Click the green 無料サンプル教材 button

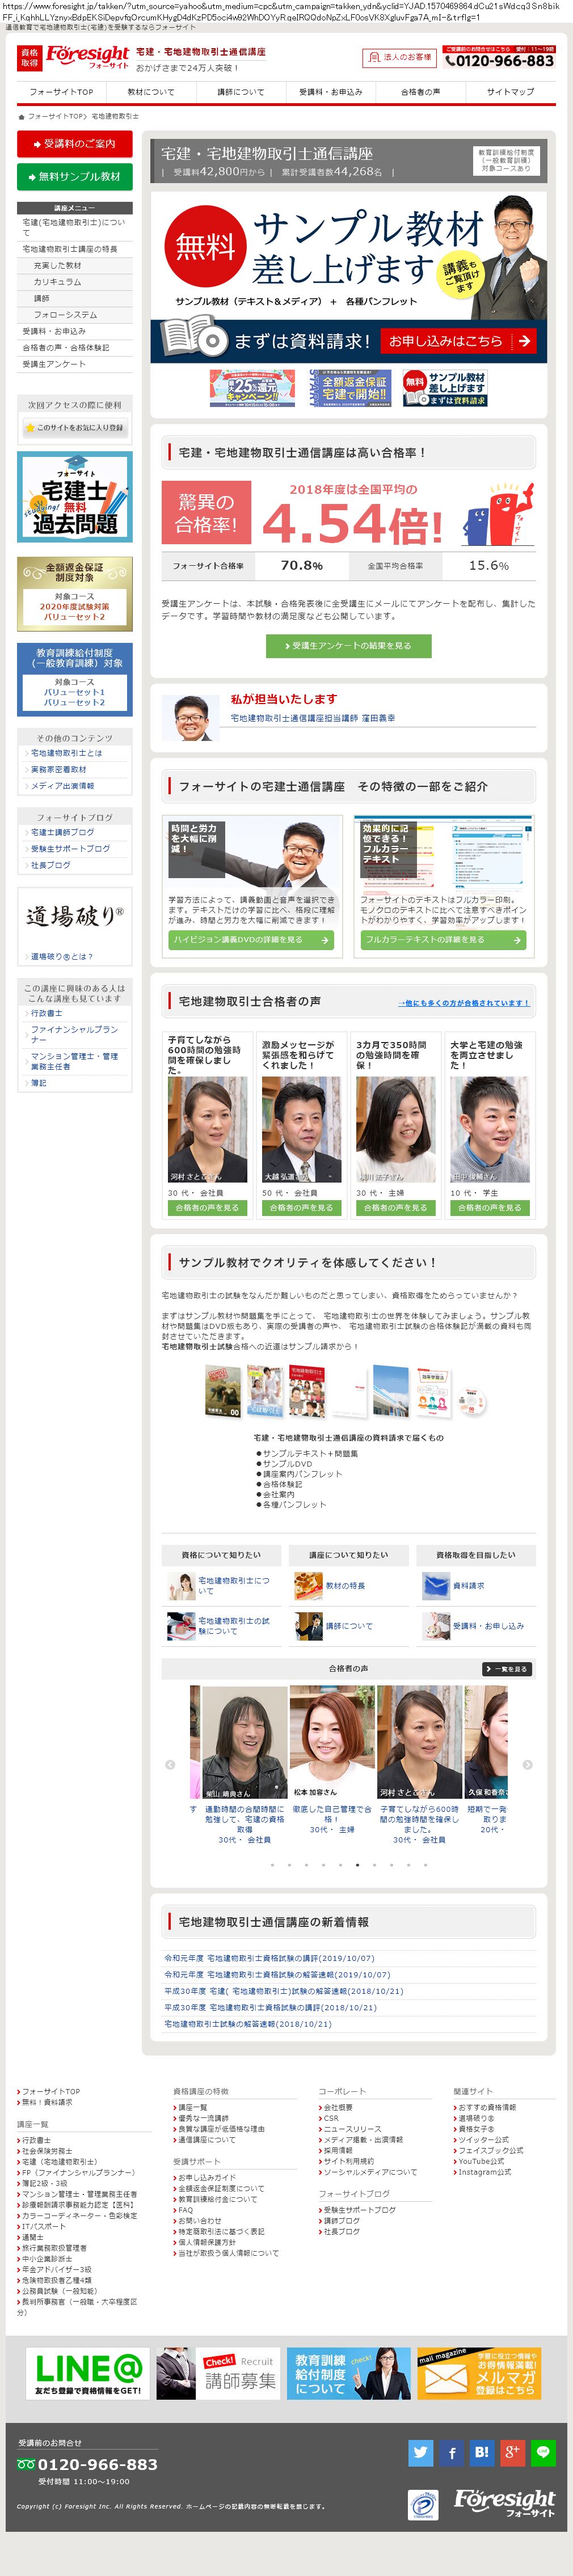[x=75, y=177]
